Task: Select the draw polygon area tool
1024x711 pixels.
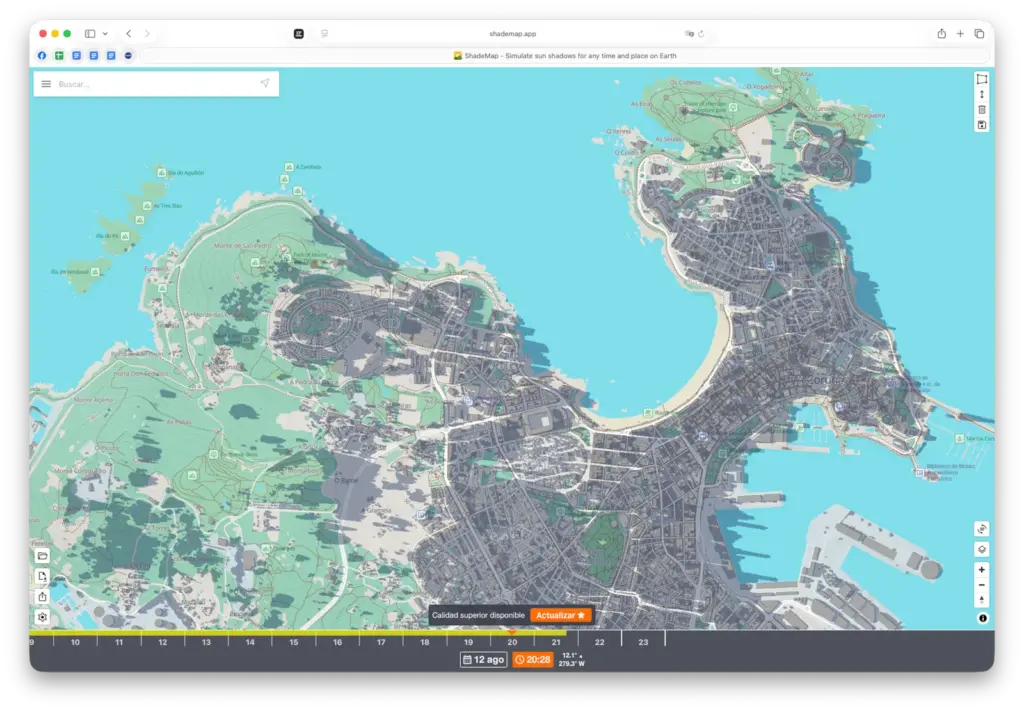Action: point(982,79)
